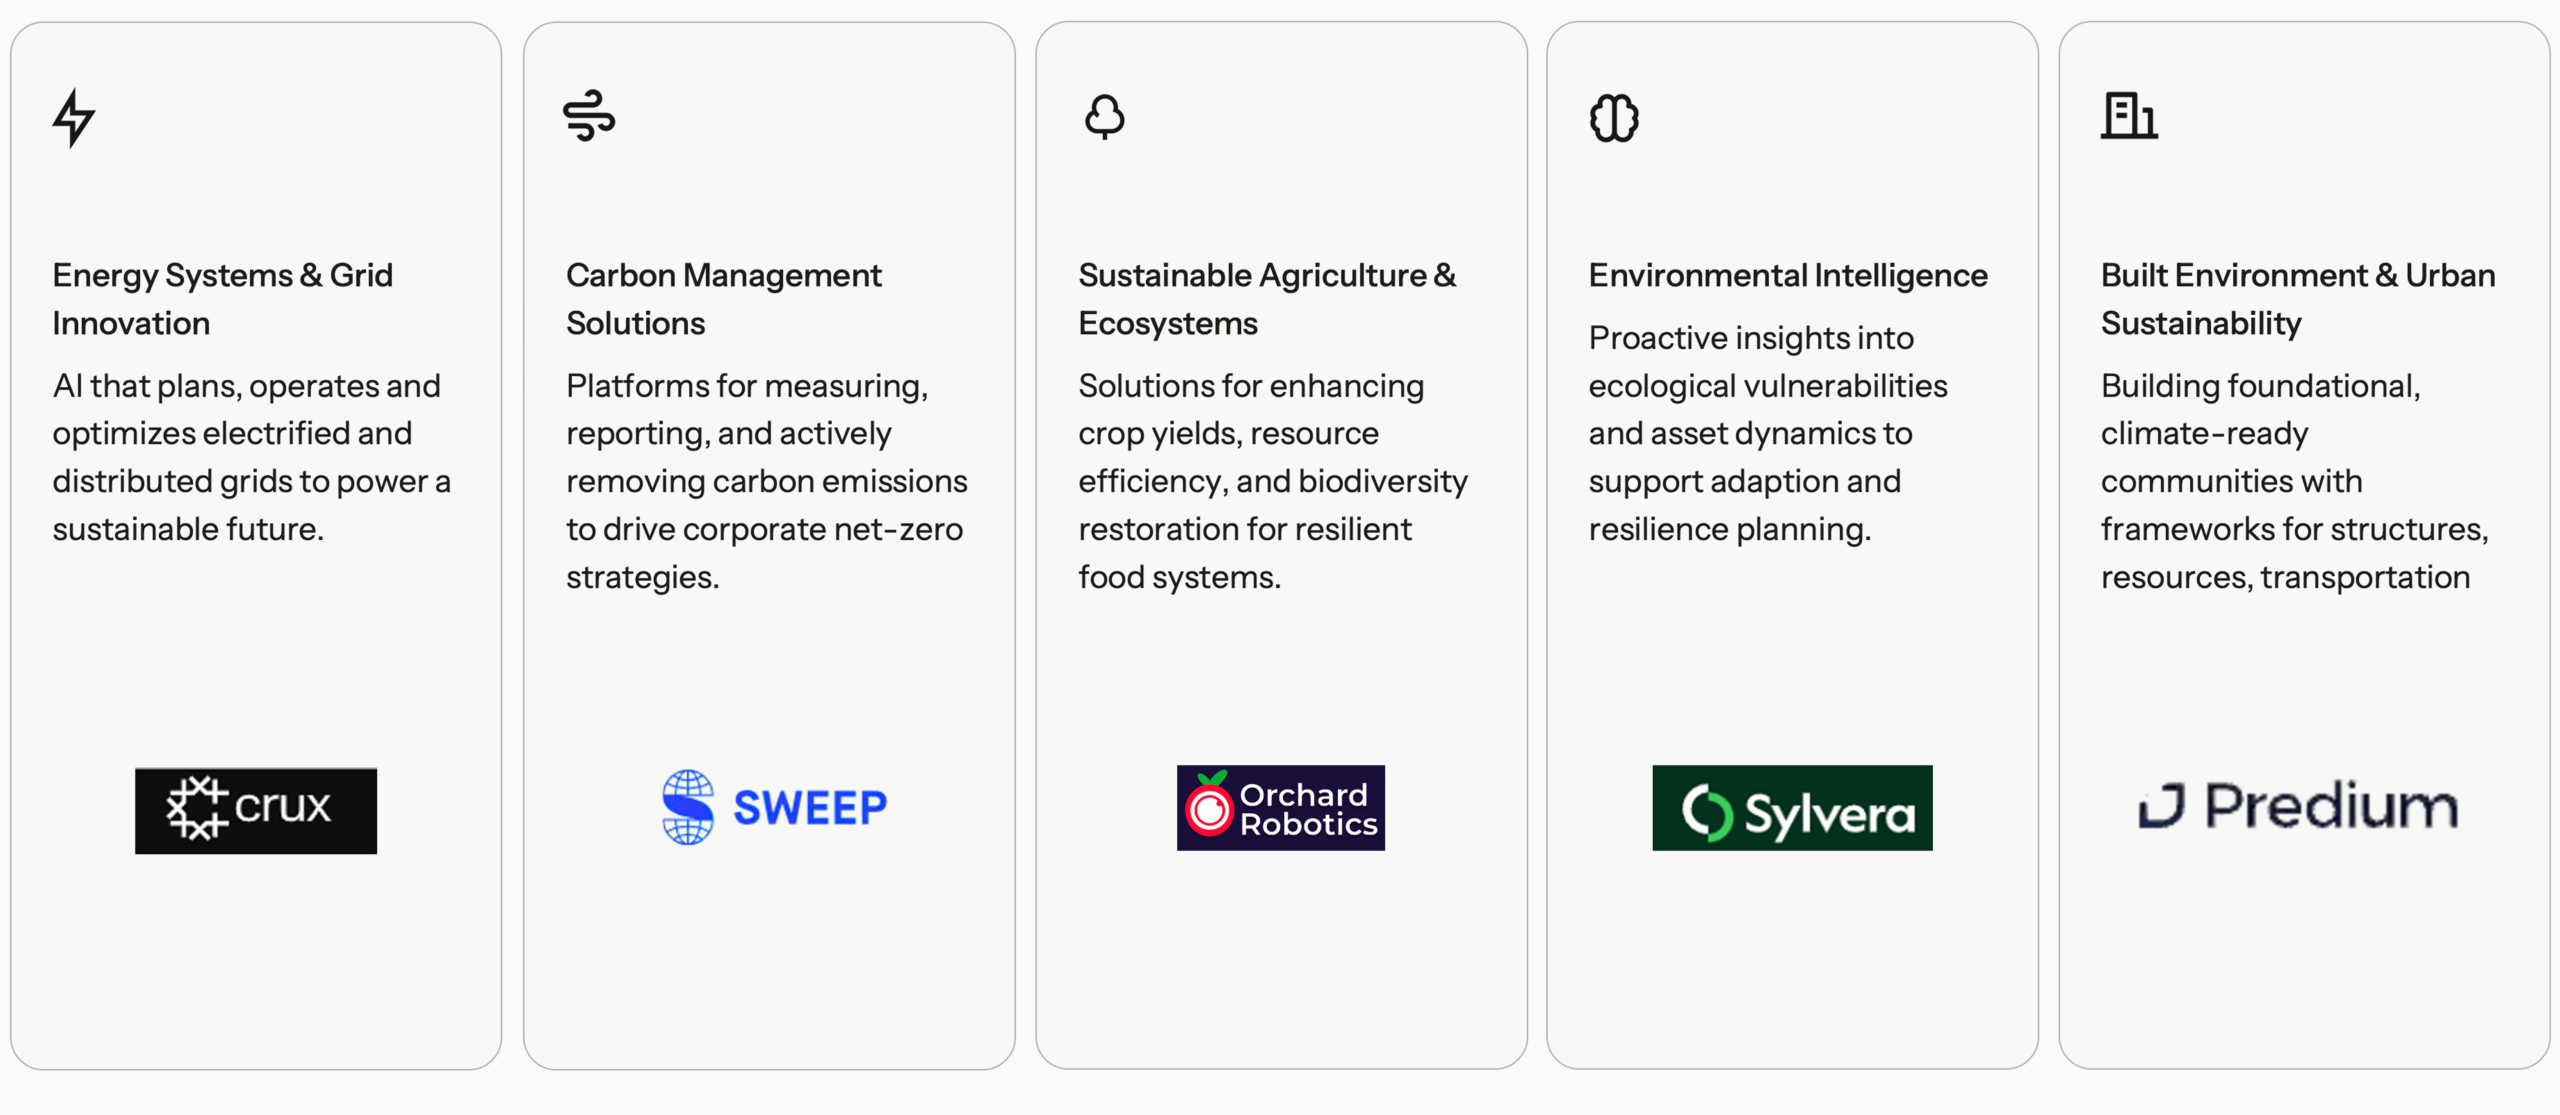2560x1115 pixels.
Task: Click the crop yields solutions description
Action: pos(1272,481)
